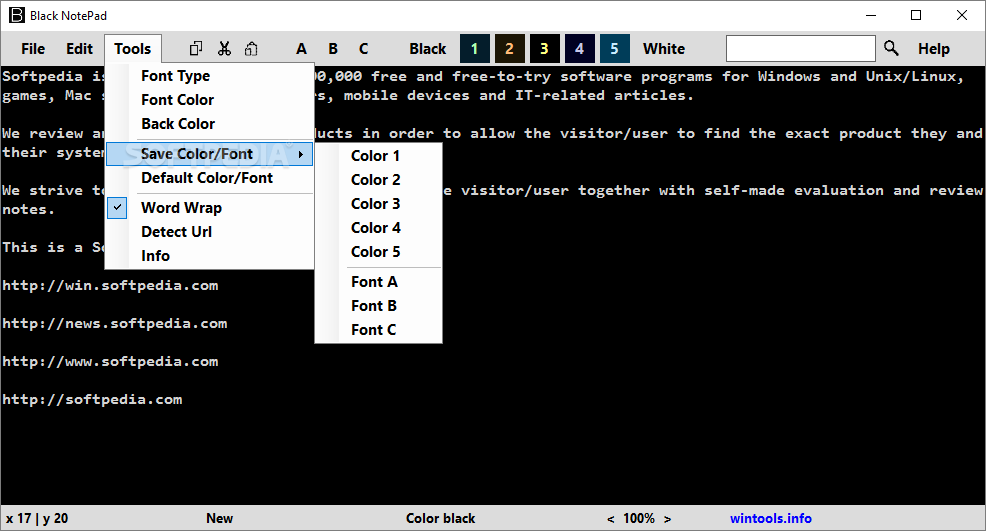
Task: Click into the search text field
Action: tap(800, 48)
